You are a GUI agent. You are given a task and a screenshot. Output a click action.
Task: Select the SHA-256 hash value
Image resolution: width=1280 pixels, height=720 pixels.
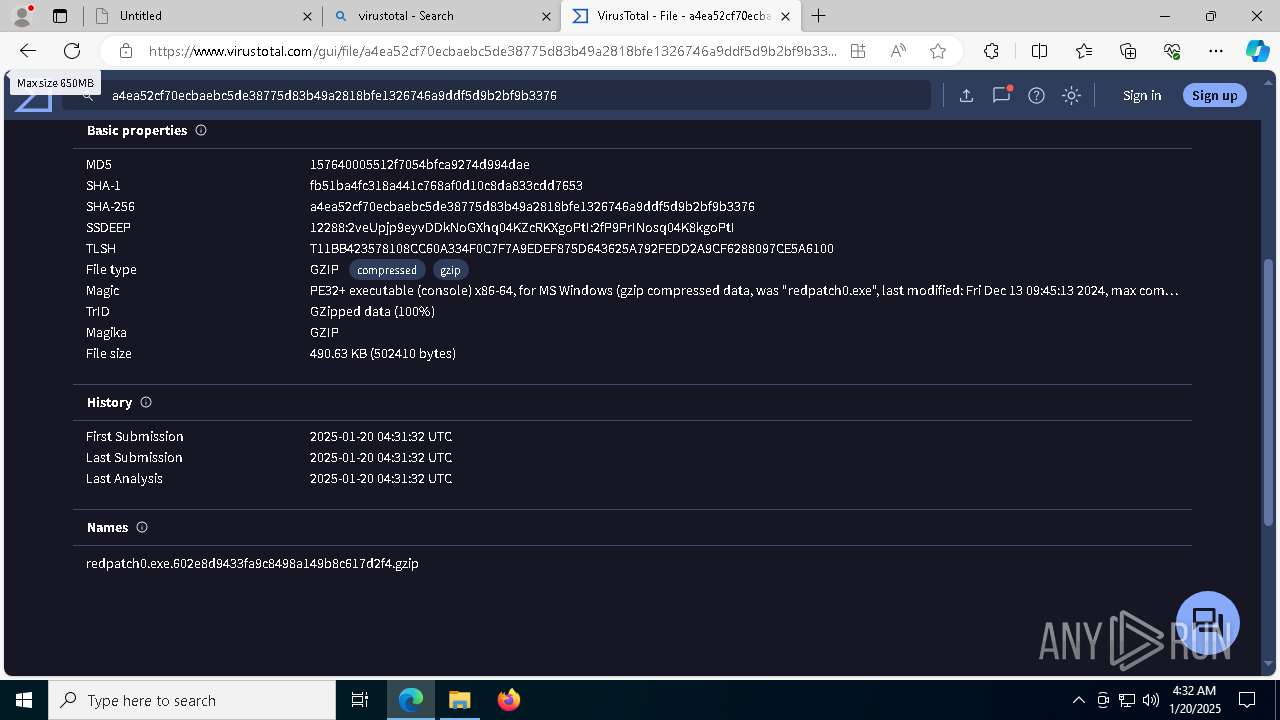532,206
